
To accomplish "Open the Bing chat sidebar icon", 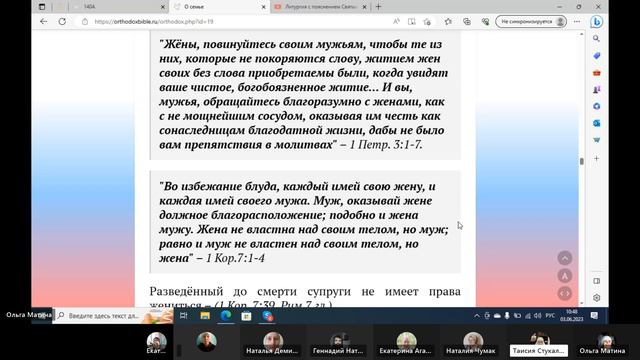I will [x=597, y=22].
